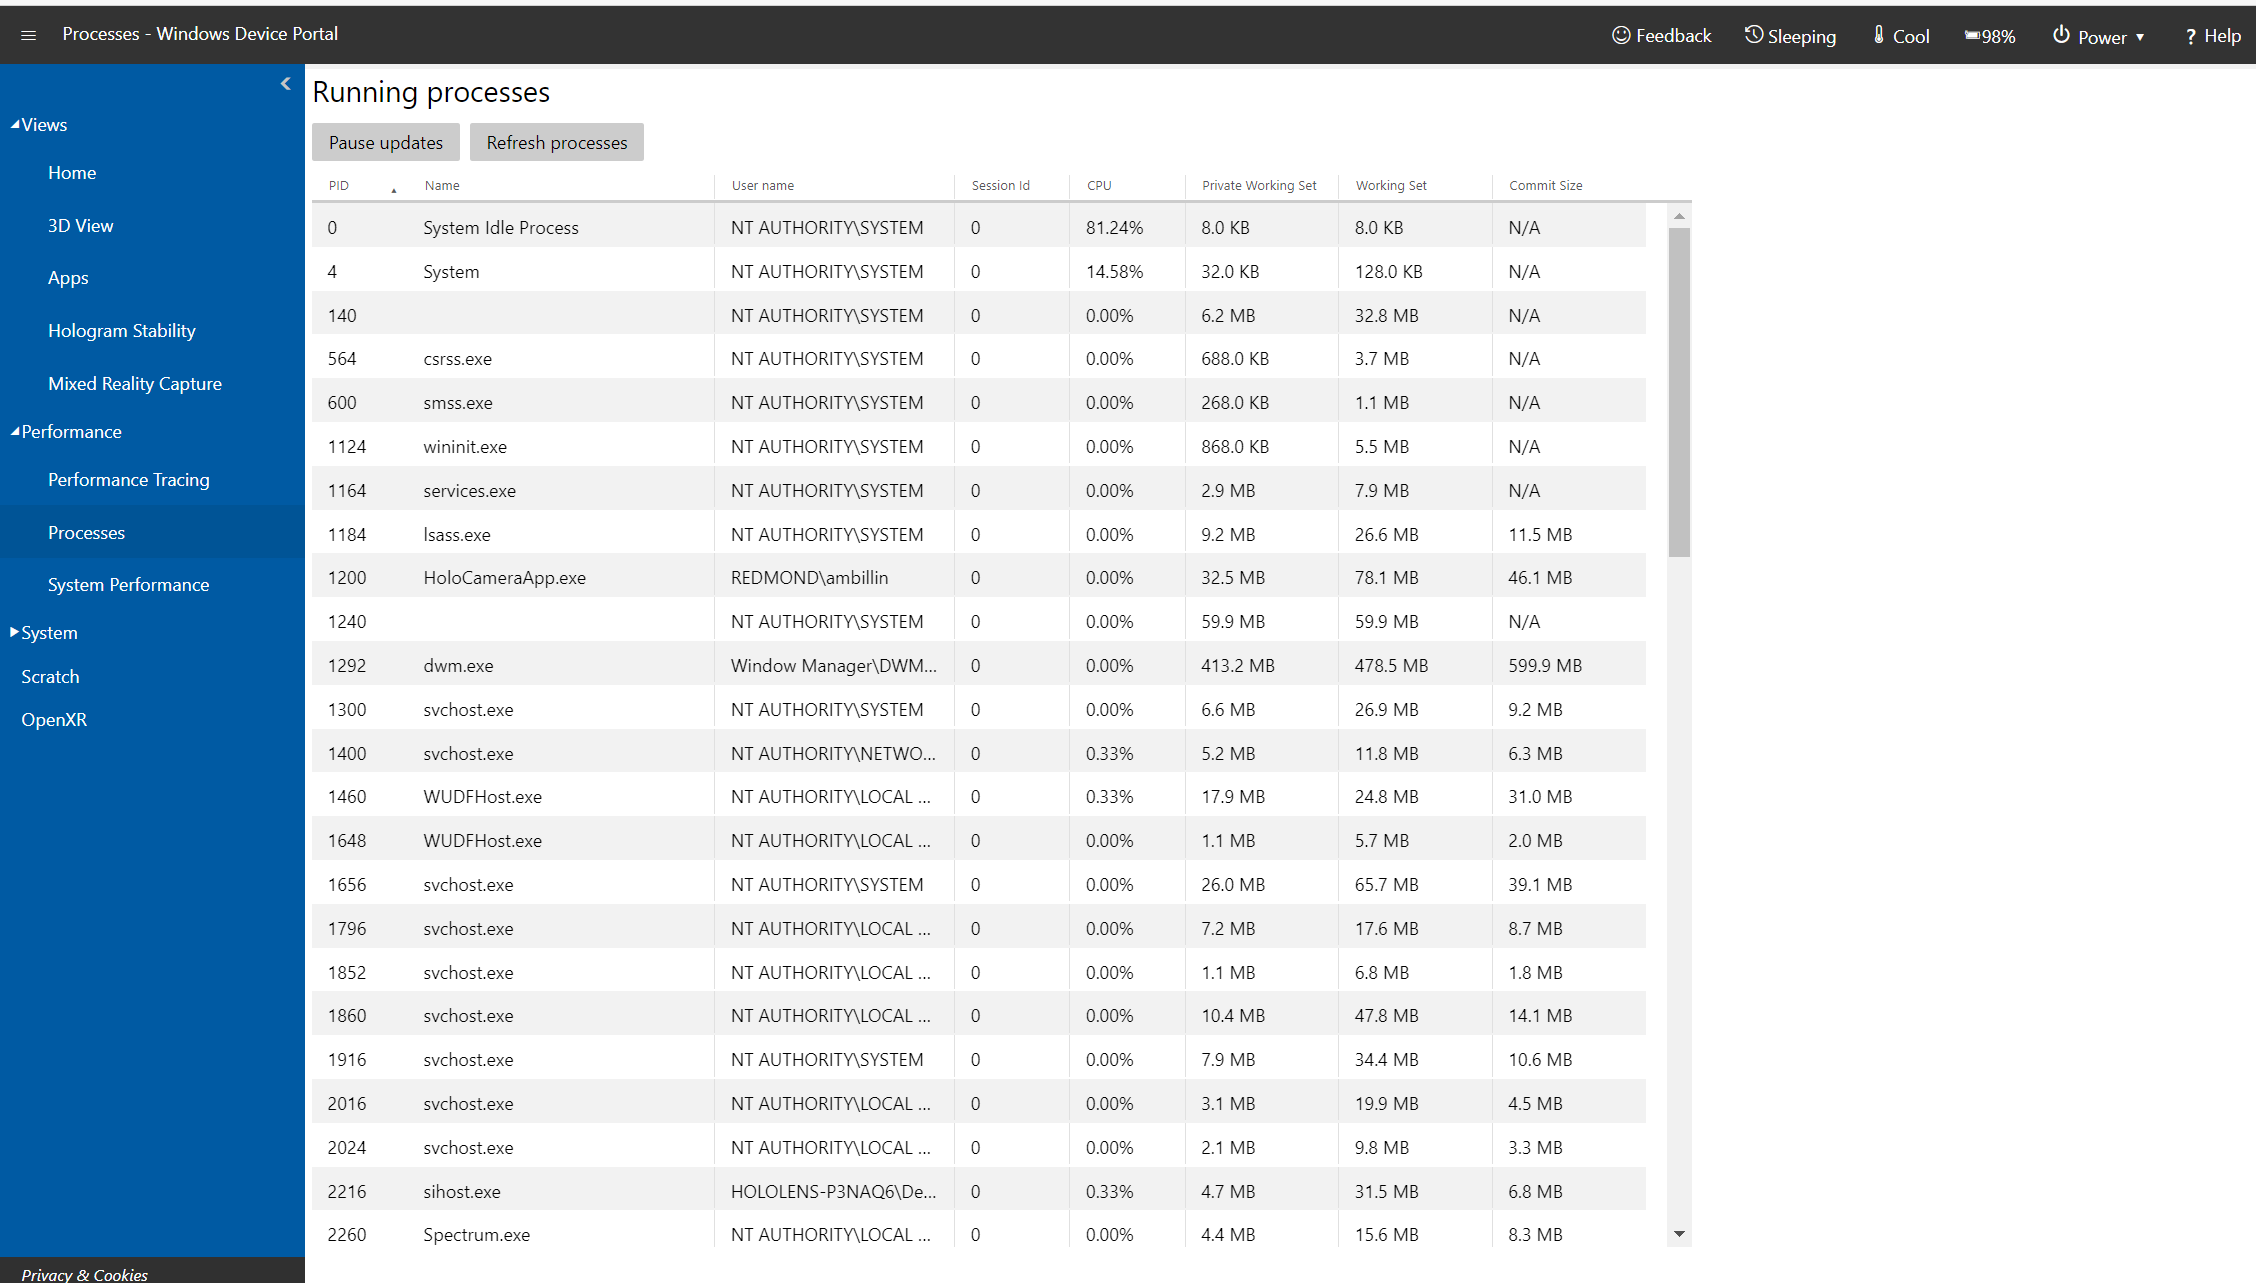Expand the Performance section

point(70,431)
